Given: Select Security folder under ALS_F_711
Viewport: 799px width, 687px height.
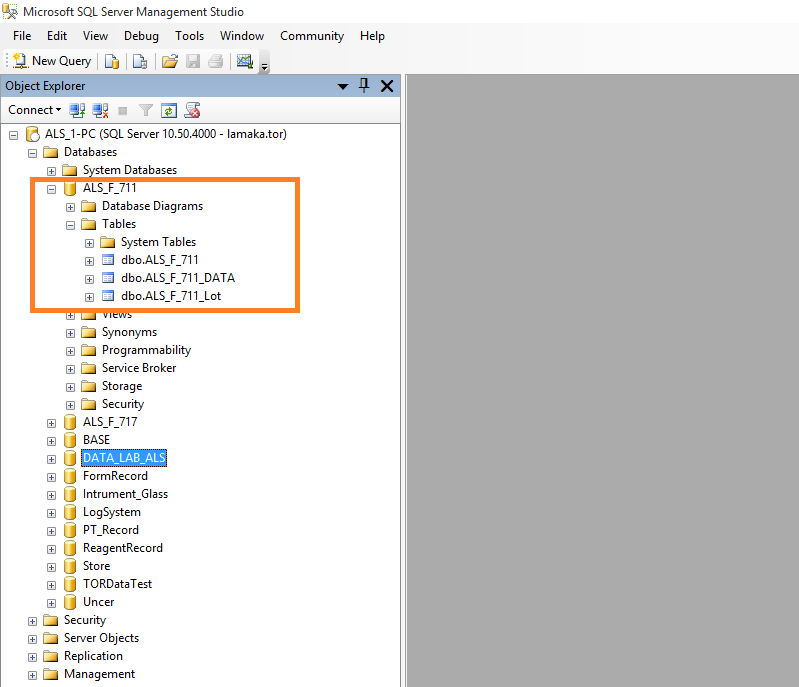Looking at the screenshot, I should click(x=123, y=404).
